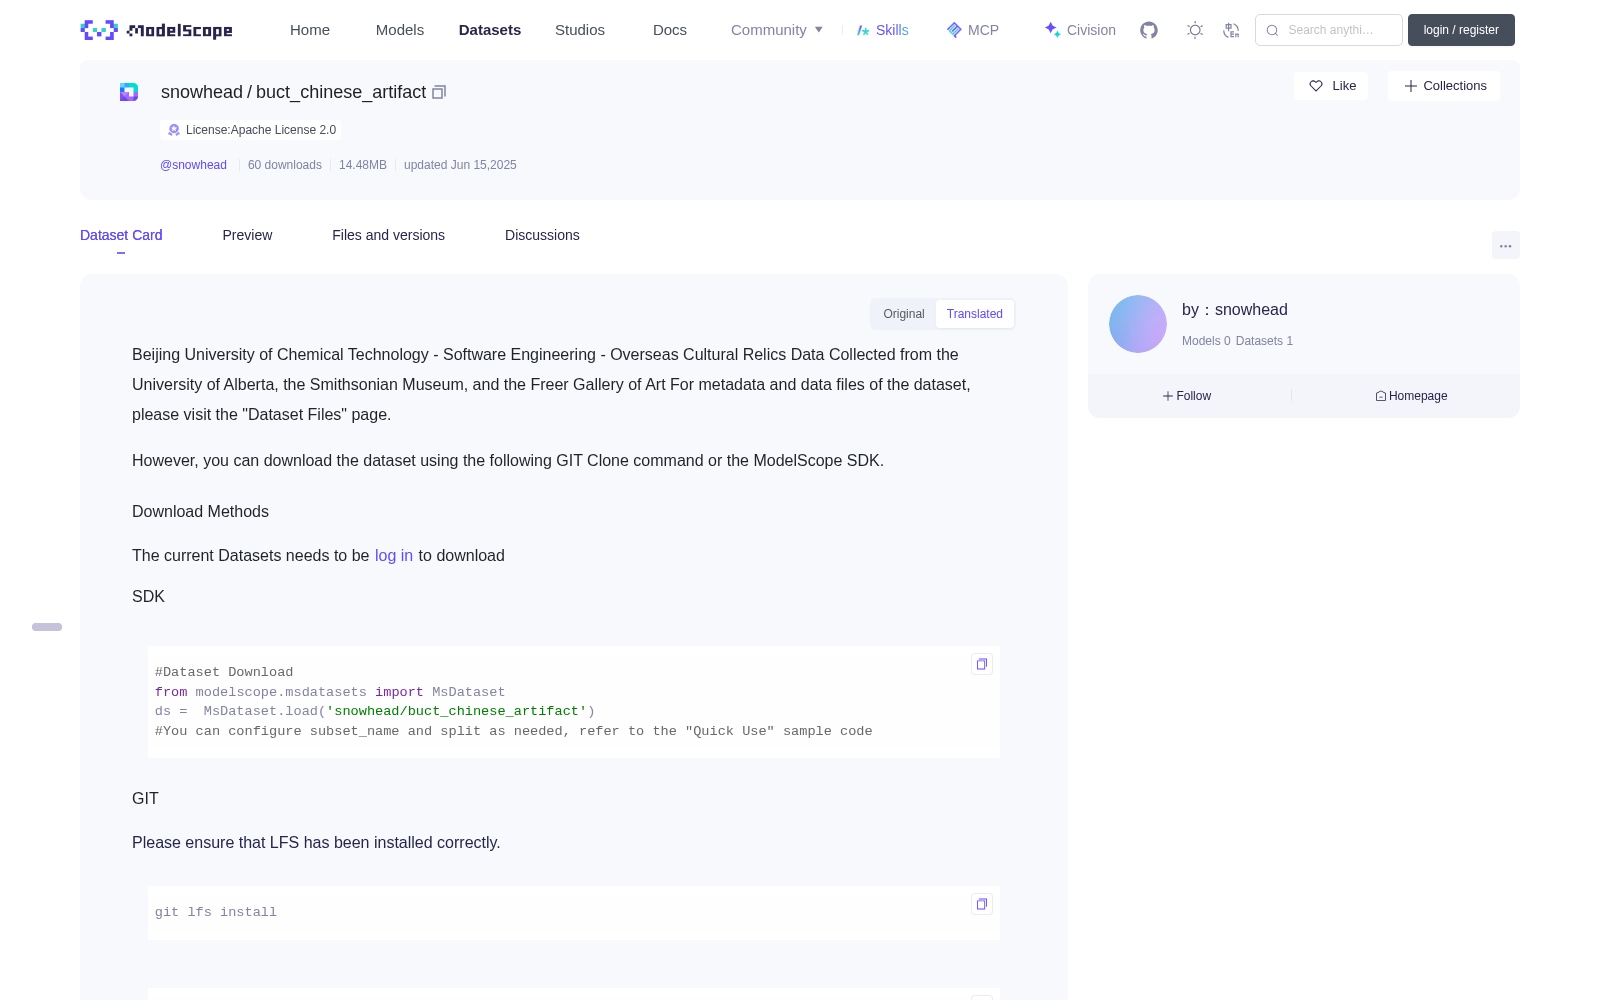Image resolution: width=1600 pixels, height=1000 pixels.
Task: Focus the search anything input field
Action: pos(1329,30)
